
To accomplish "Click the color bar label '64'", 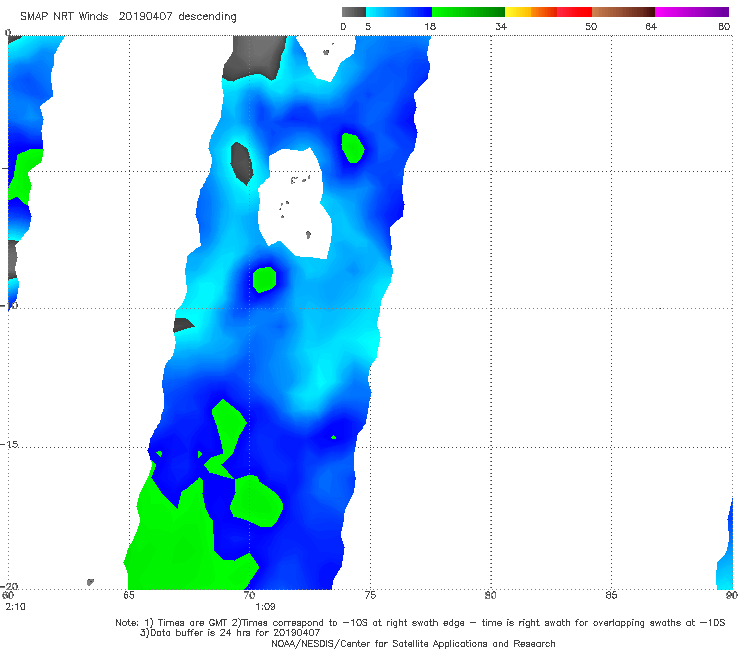I will point(651,27).
